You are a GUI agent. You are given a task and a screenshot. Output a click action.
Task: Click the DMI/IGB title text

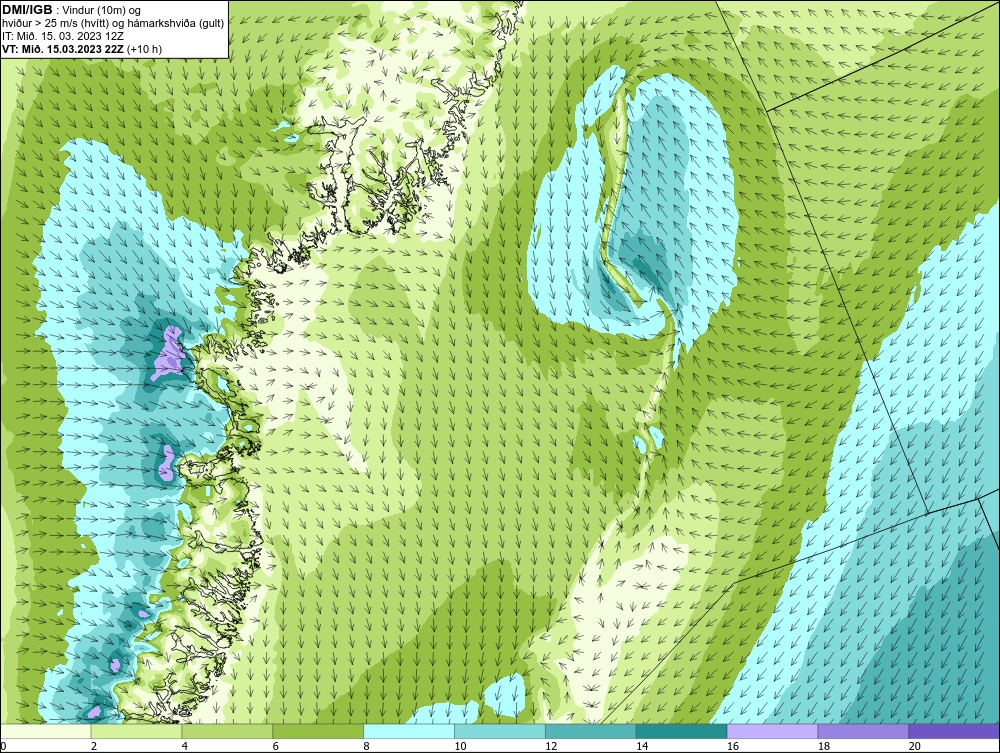tap(27, 10)
